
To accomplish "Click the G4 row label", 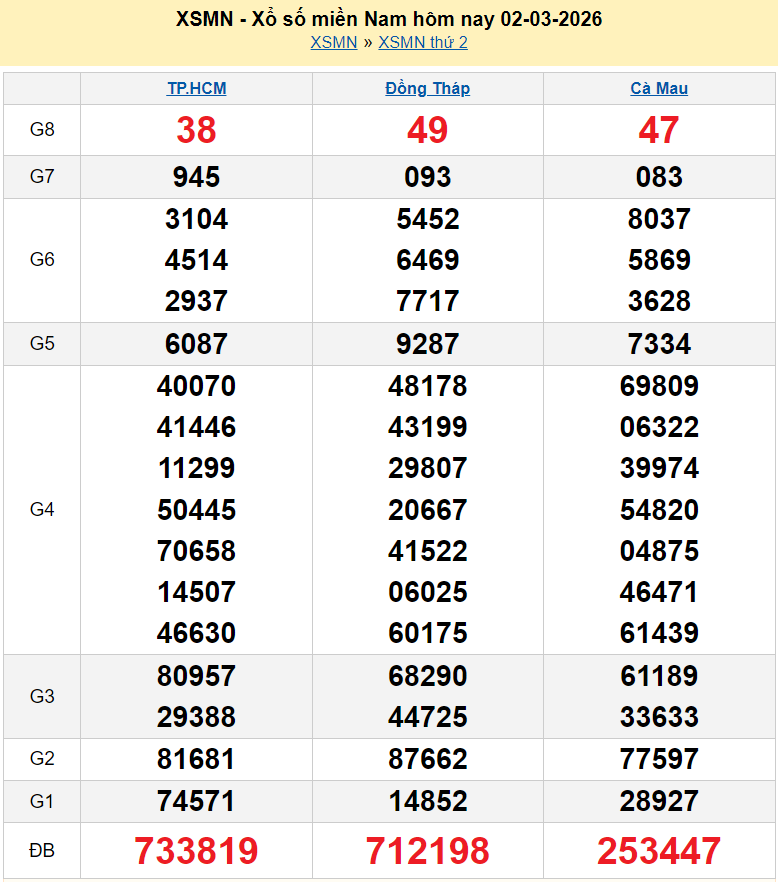I will pyautogui.click(x=42, y=510).
